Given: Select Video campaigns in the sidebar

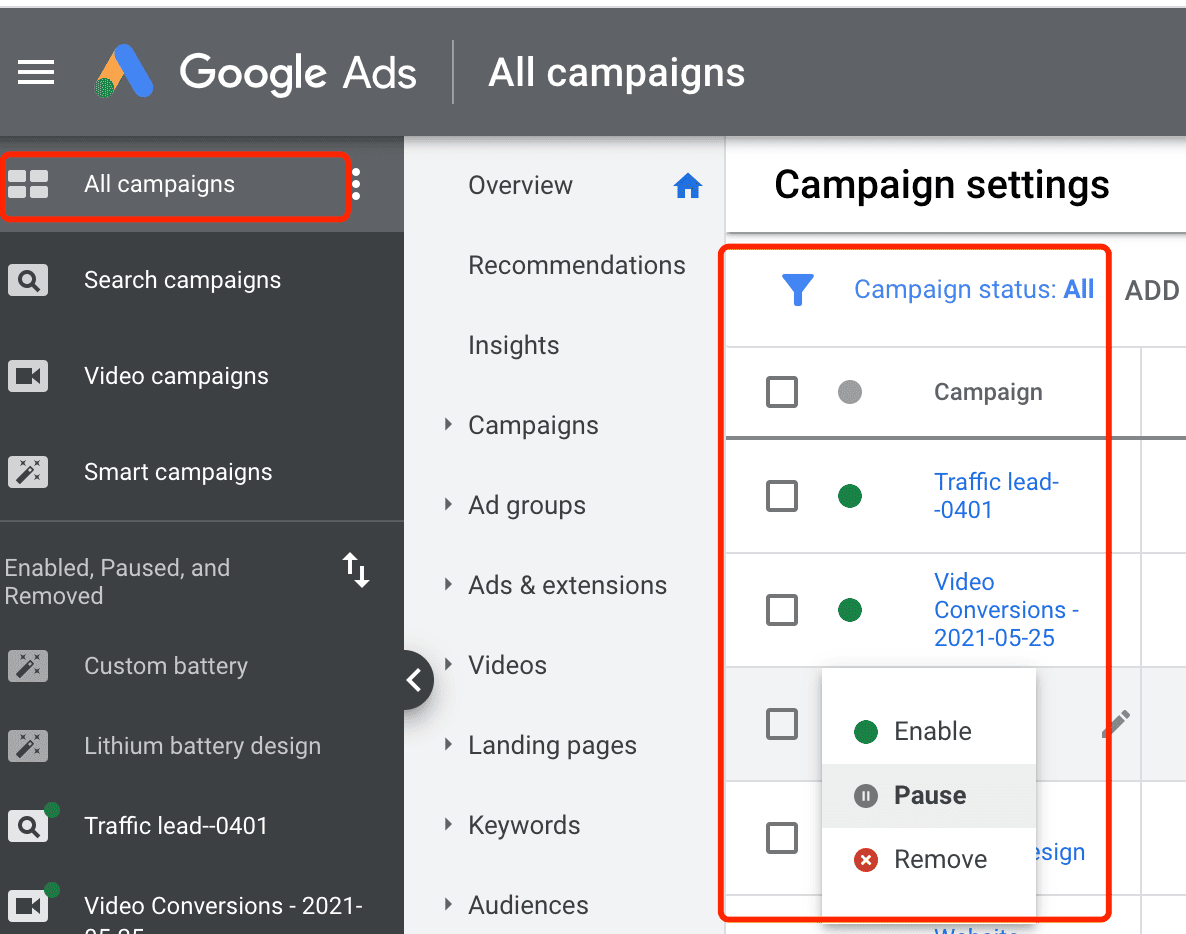Looking at the screenshot, I should coord(176,376).
